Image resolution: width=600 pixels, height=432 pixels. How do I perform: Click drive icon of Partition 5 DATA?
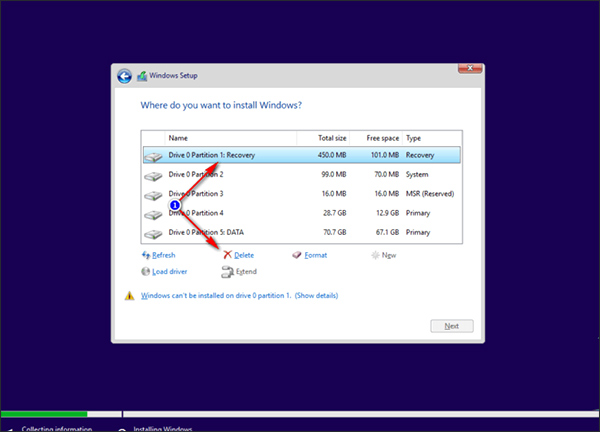click(x=153, y=233)
